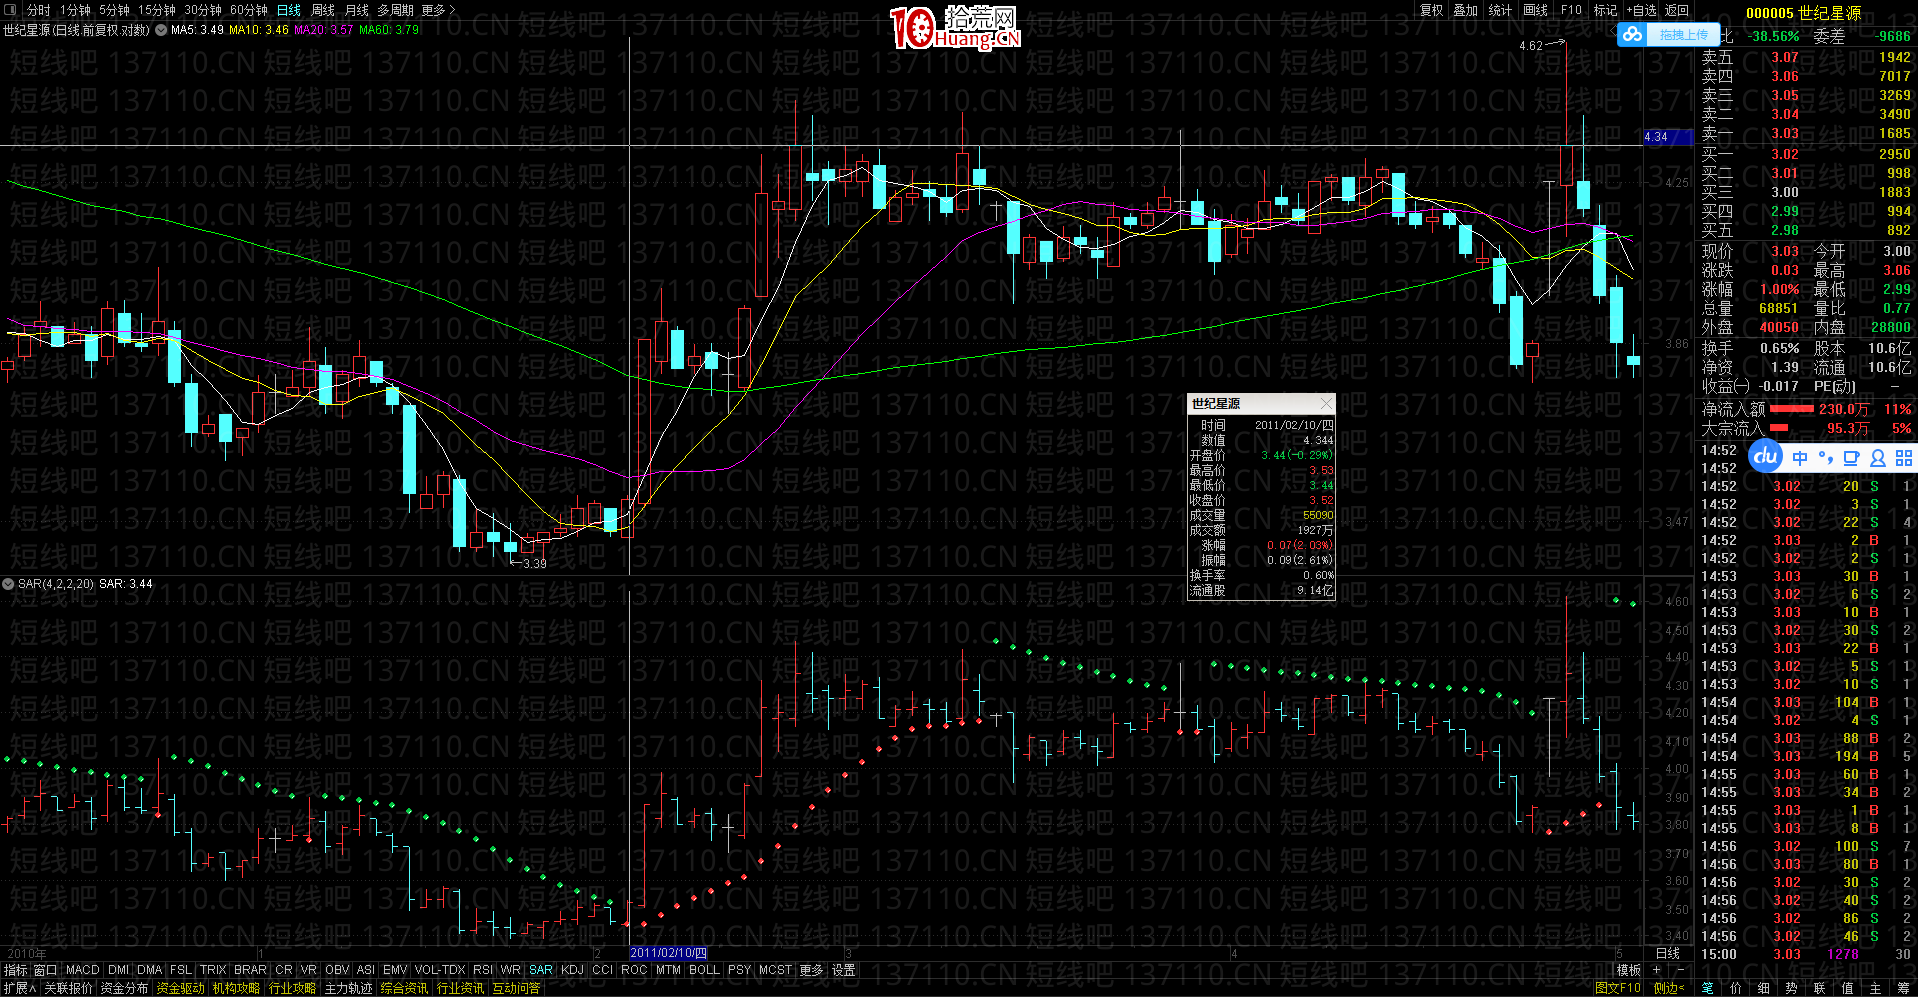The image size is (1918, 997).
Task: Open the input method toolbox grid icon
Action: click(1903, 458)
